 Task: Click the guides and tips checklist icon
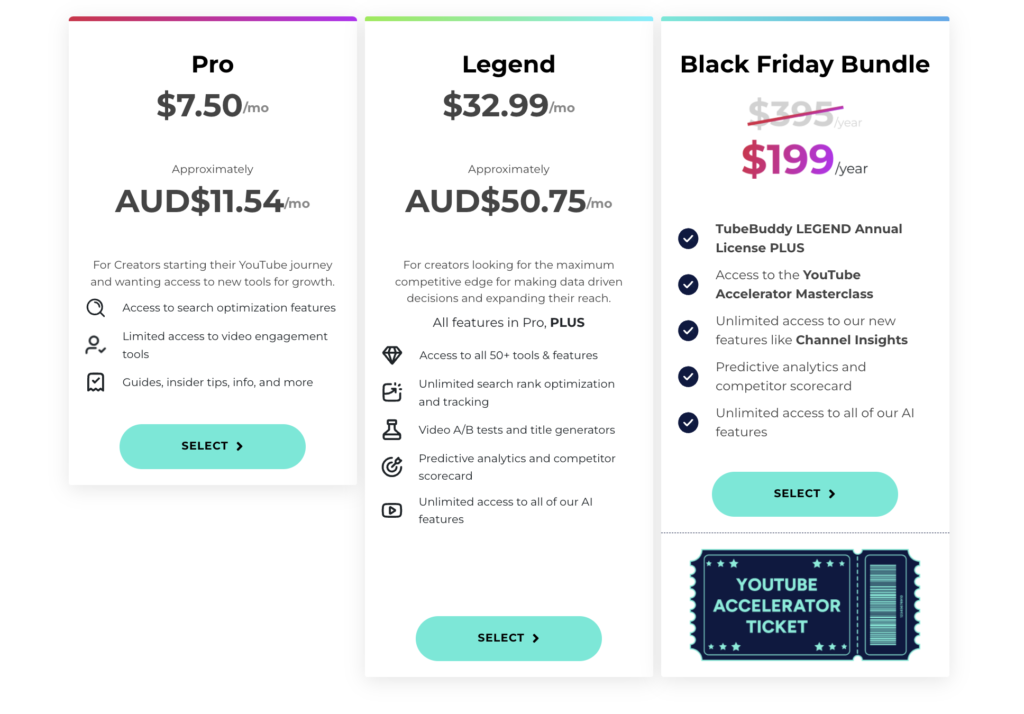coord(96,382)
